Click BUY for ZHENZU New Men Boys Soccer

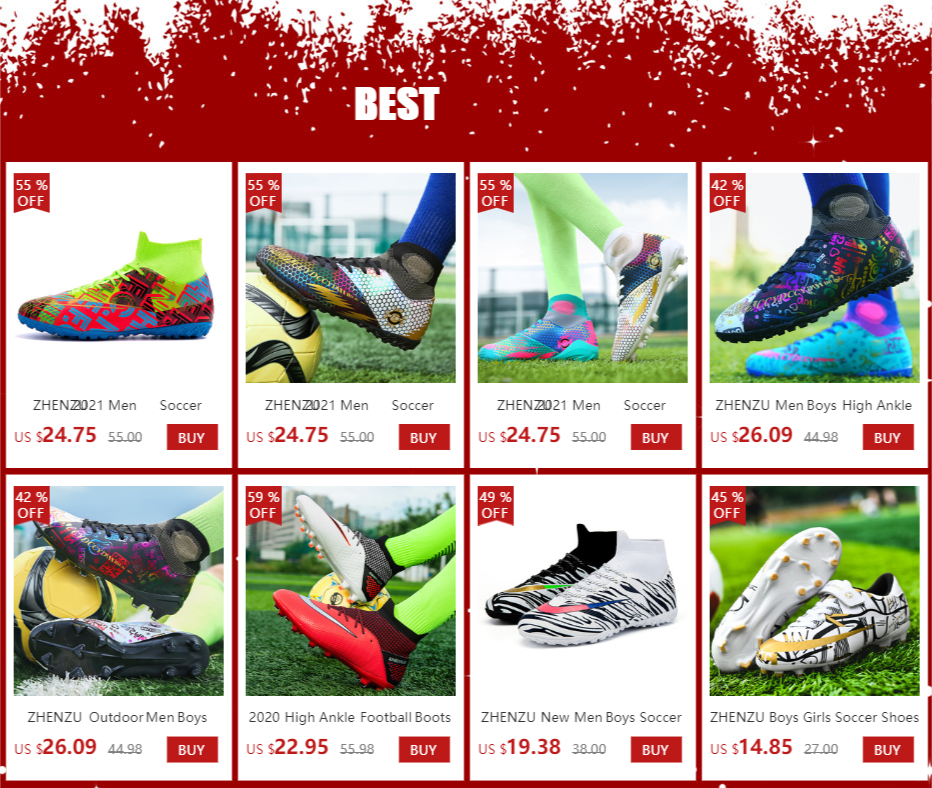pyautogui.click(x=656, y=750)
